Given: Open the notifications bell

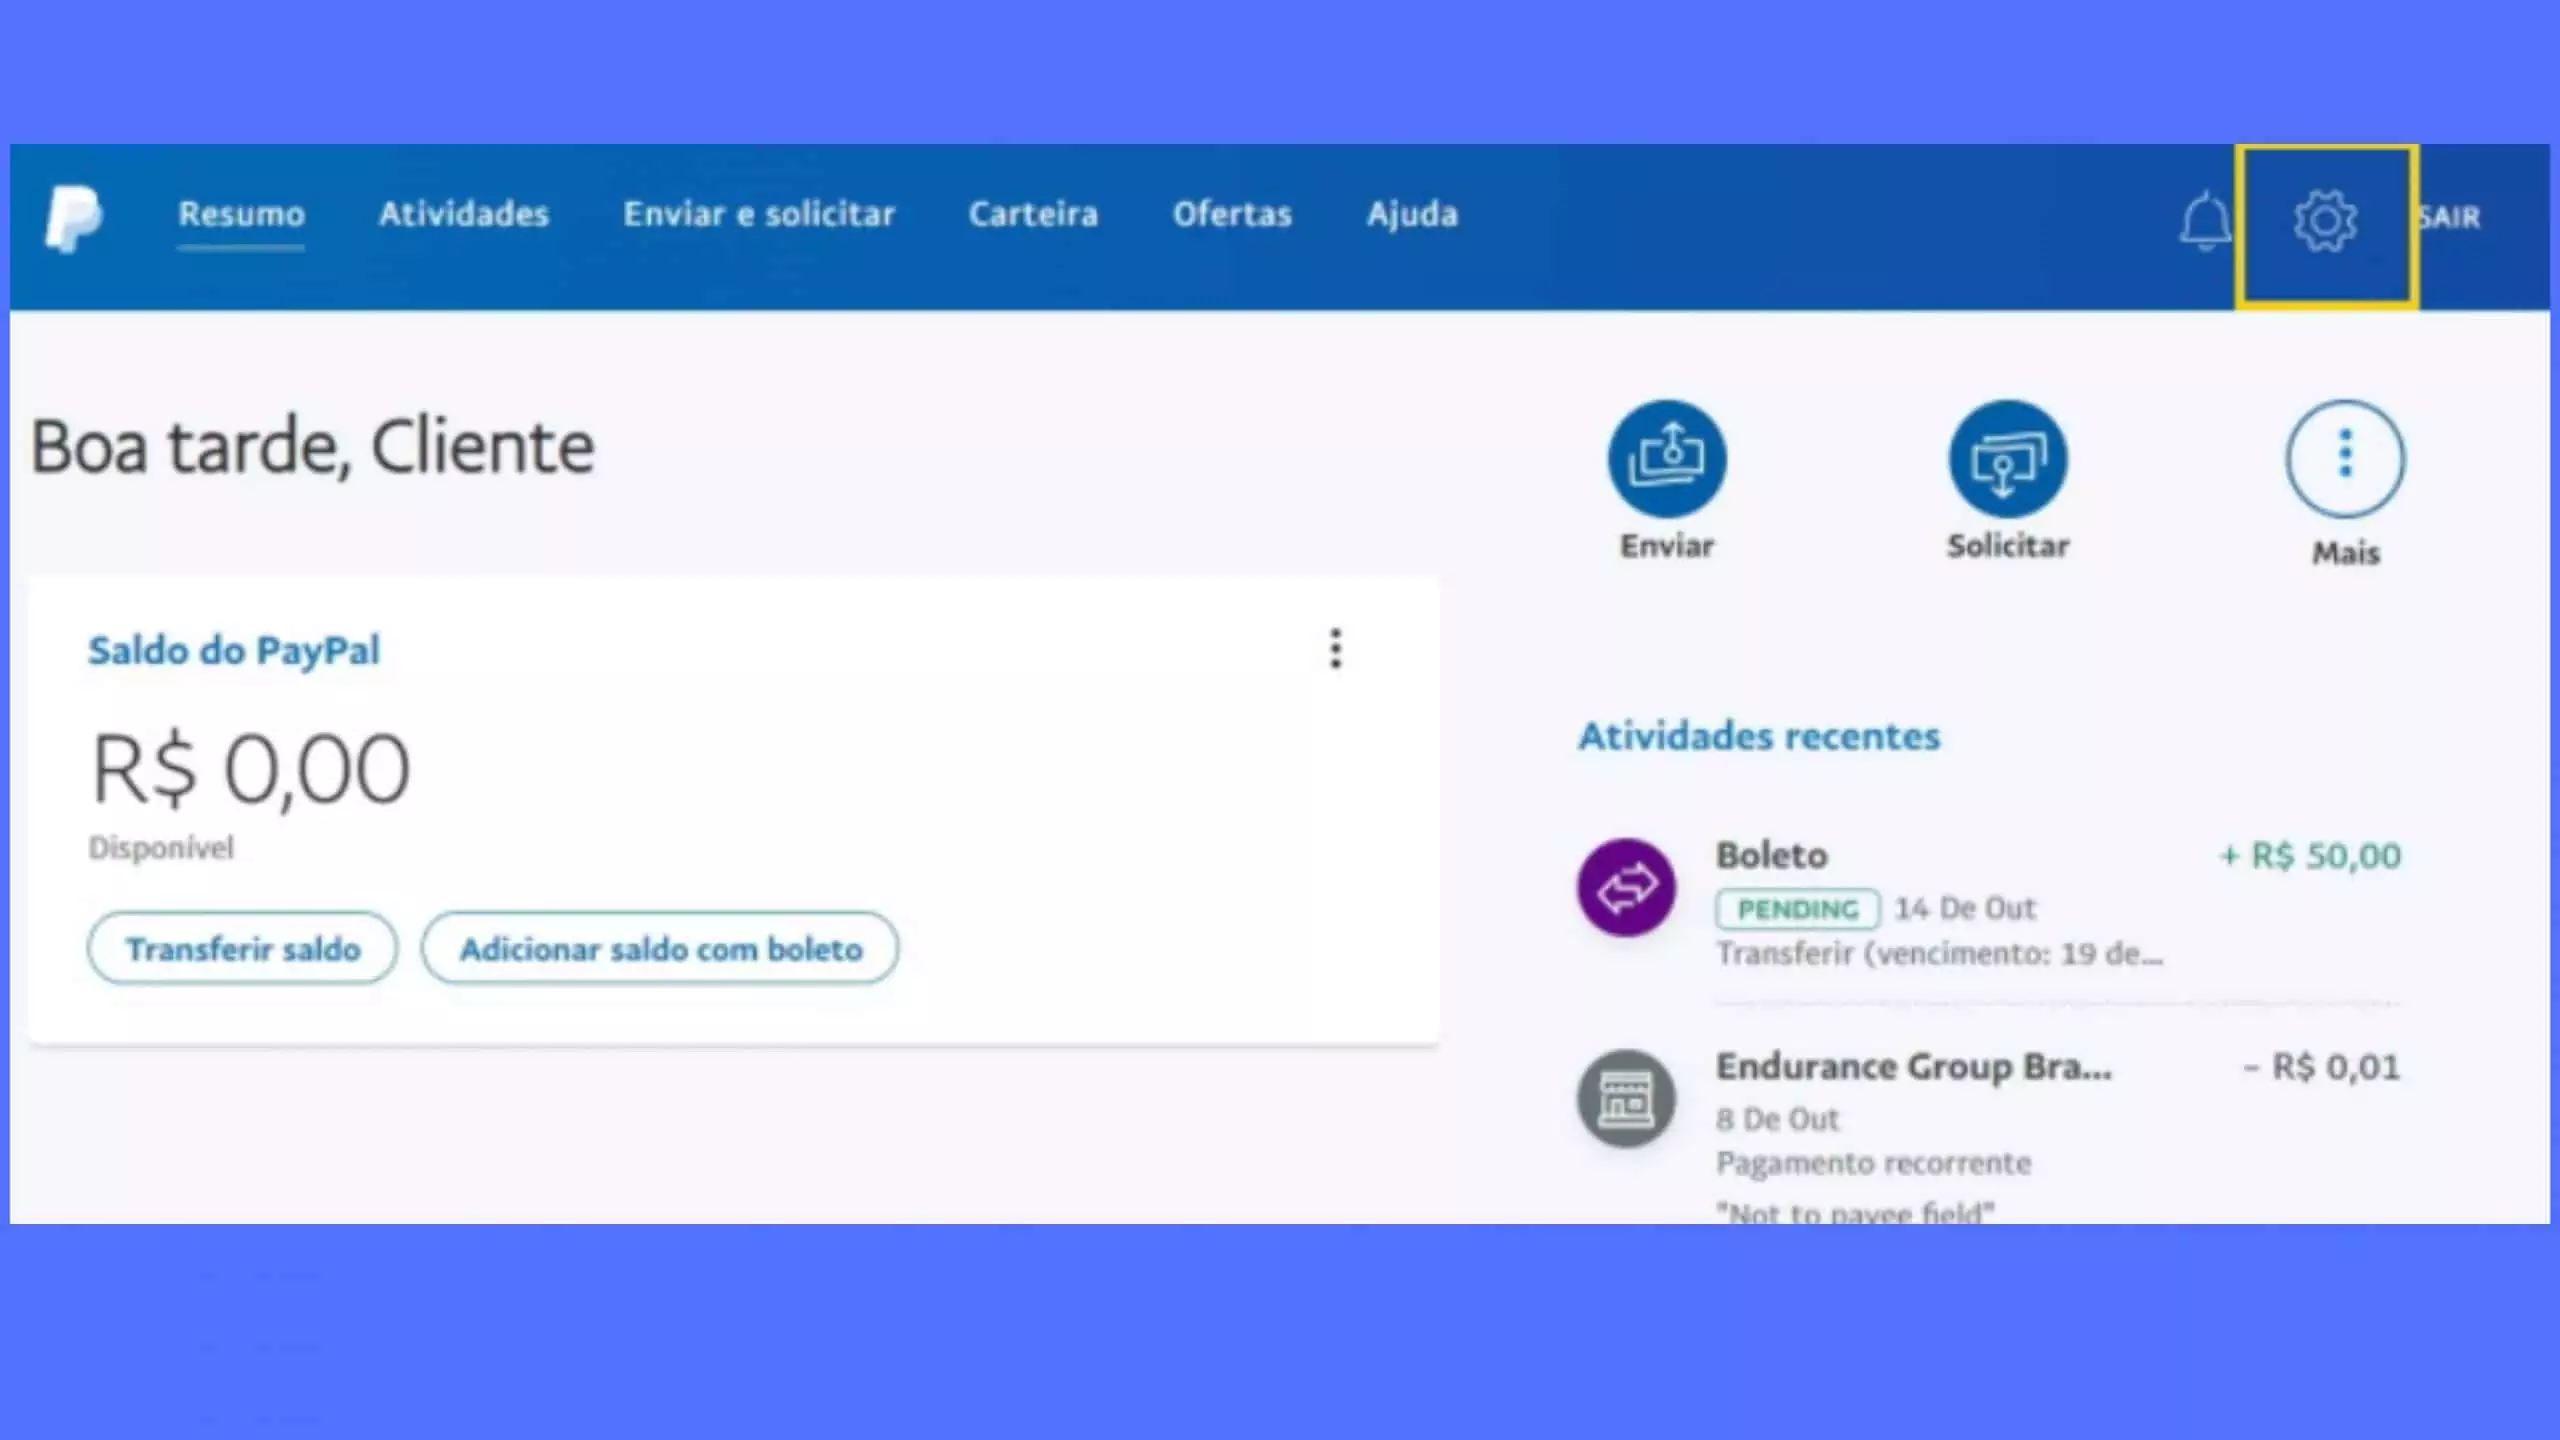Looking at the screenshot, I should [2204, 221].
